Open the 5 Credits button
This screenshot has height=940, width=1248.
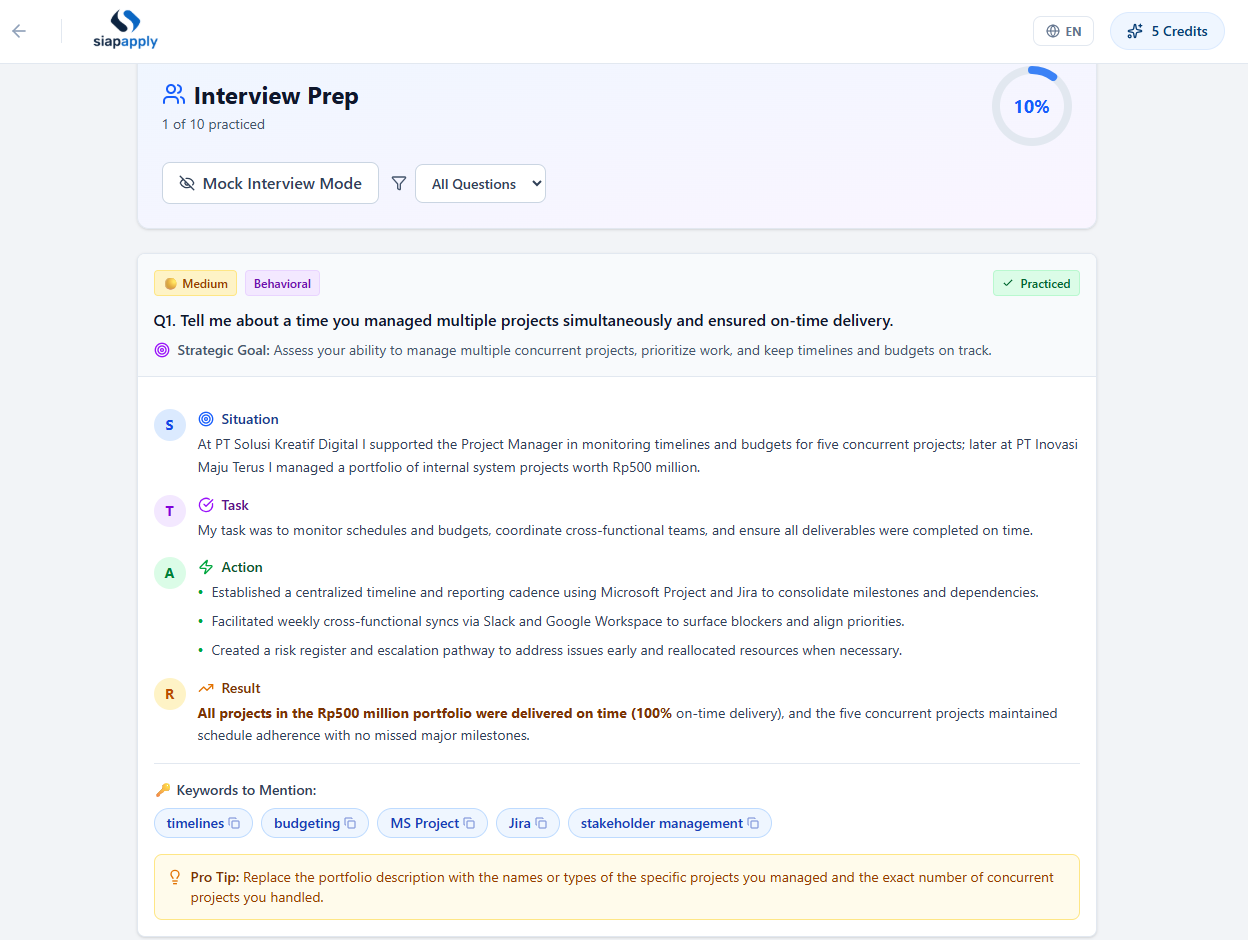(1167, 31)
